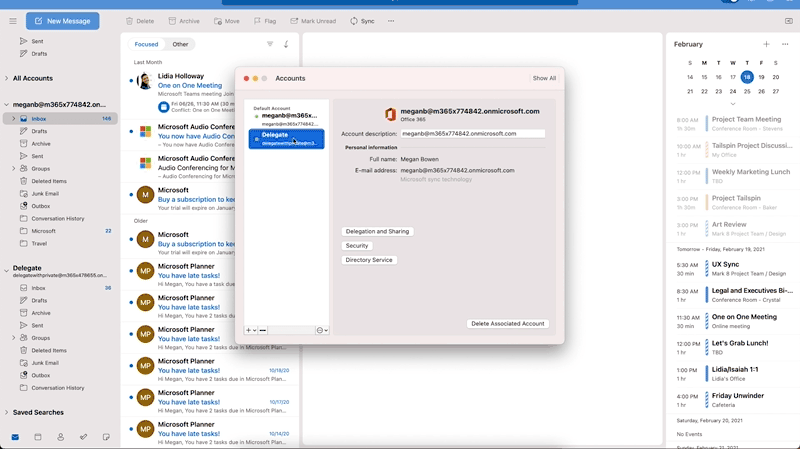This screenshot has height=449, width=800.
Task: Switch to the Focused tab
Action: 146,44
